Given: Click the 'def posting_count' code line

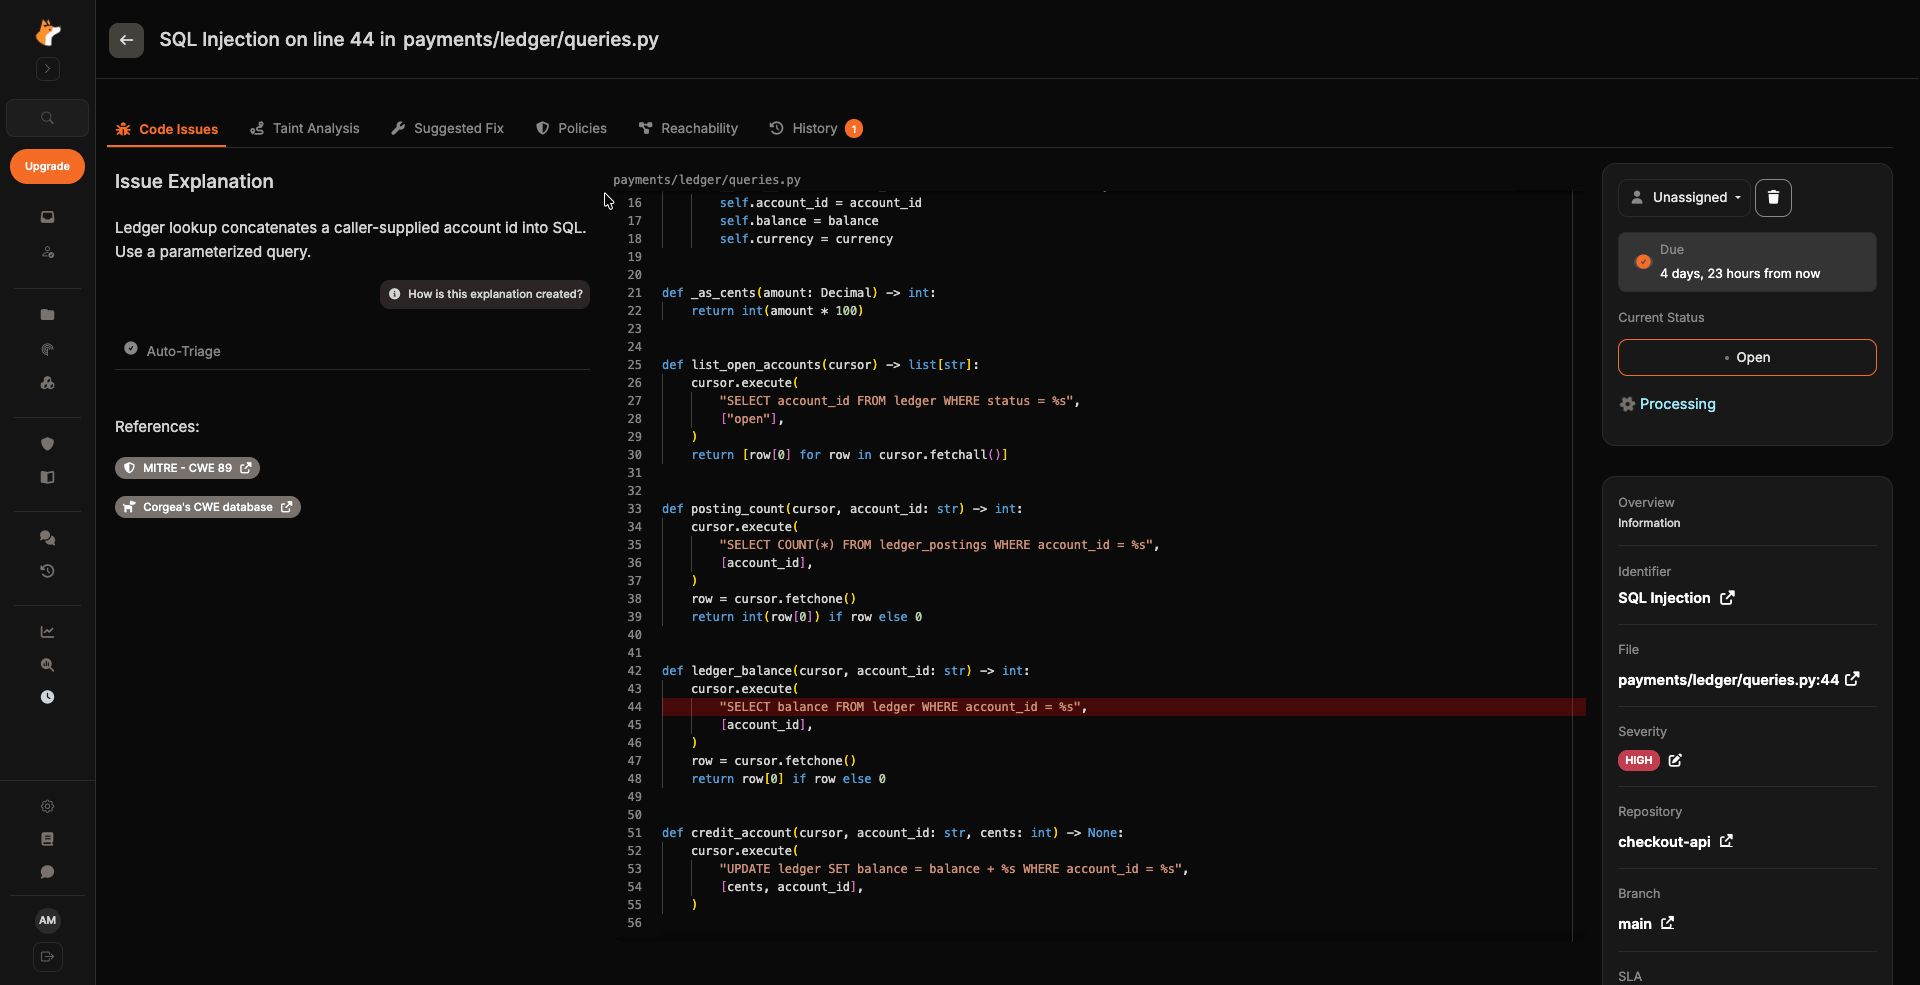Looking at the screenshot, I should [x=841, y=509].
